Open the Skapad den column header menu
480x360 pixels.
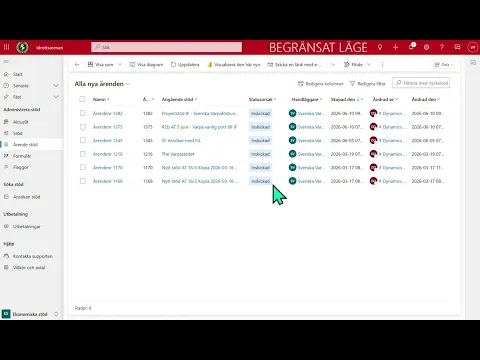pos(347,99)
